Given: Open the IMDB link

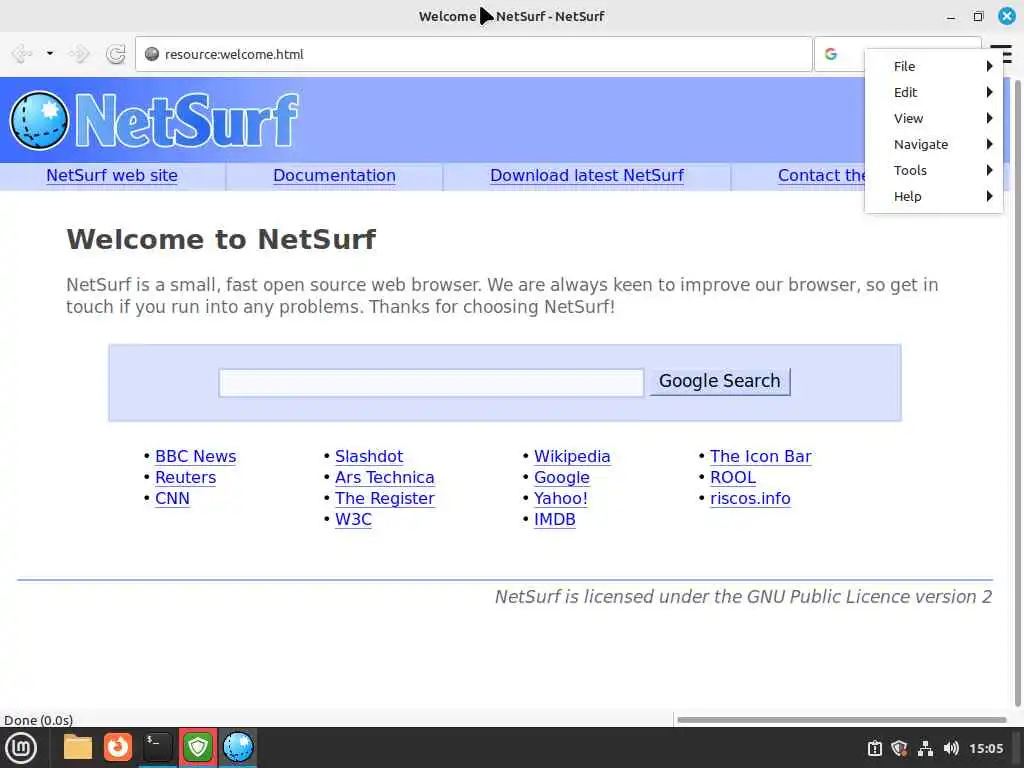Looking at the screenshot, I should (x=554, y=519).
